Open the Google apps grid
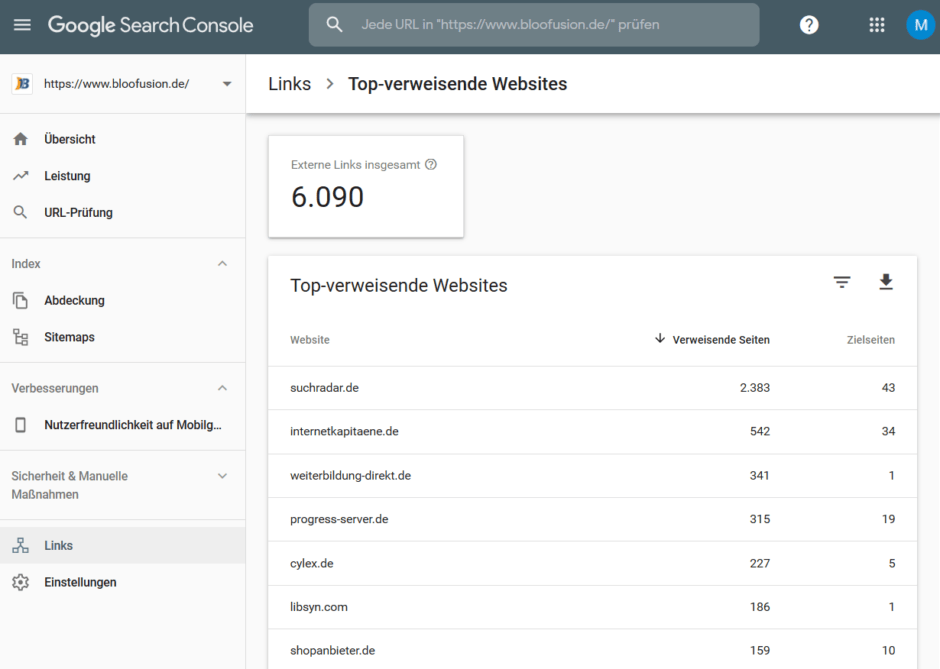The image size is (940, 669). tap(876, 25)
